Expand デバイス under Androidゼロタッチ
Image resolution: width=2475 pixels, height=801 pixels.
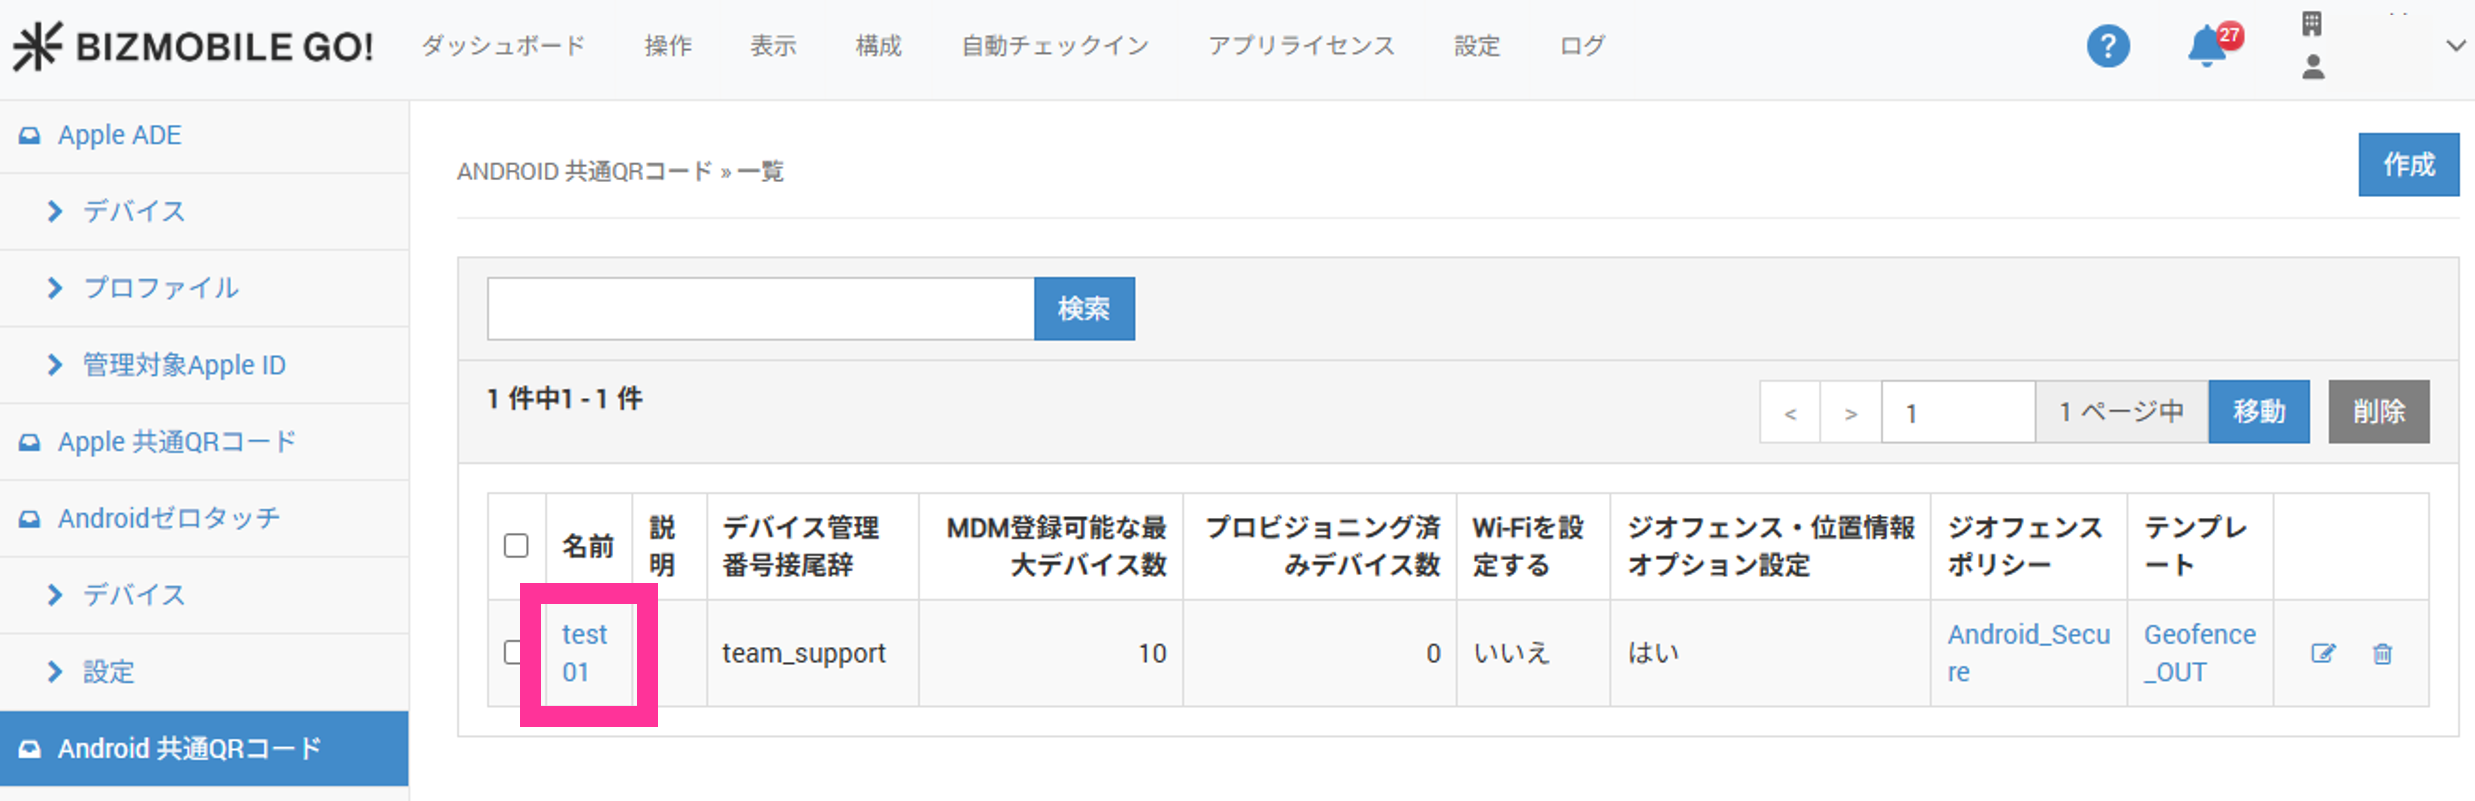tap(133, 595)
